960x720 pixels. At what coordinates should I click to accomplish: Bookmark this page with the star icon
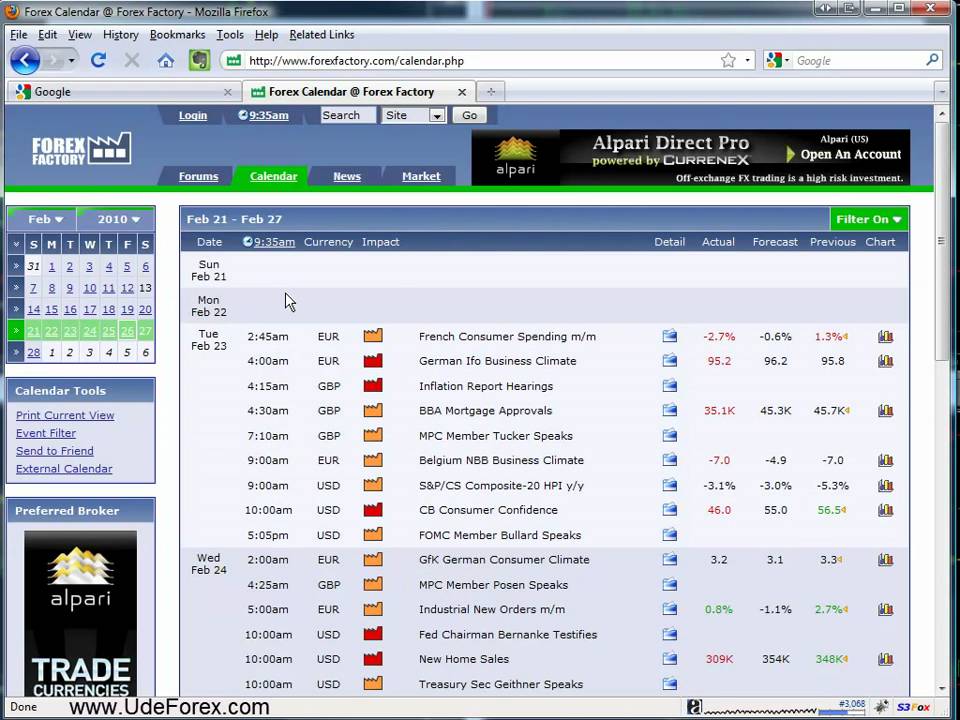728,60
